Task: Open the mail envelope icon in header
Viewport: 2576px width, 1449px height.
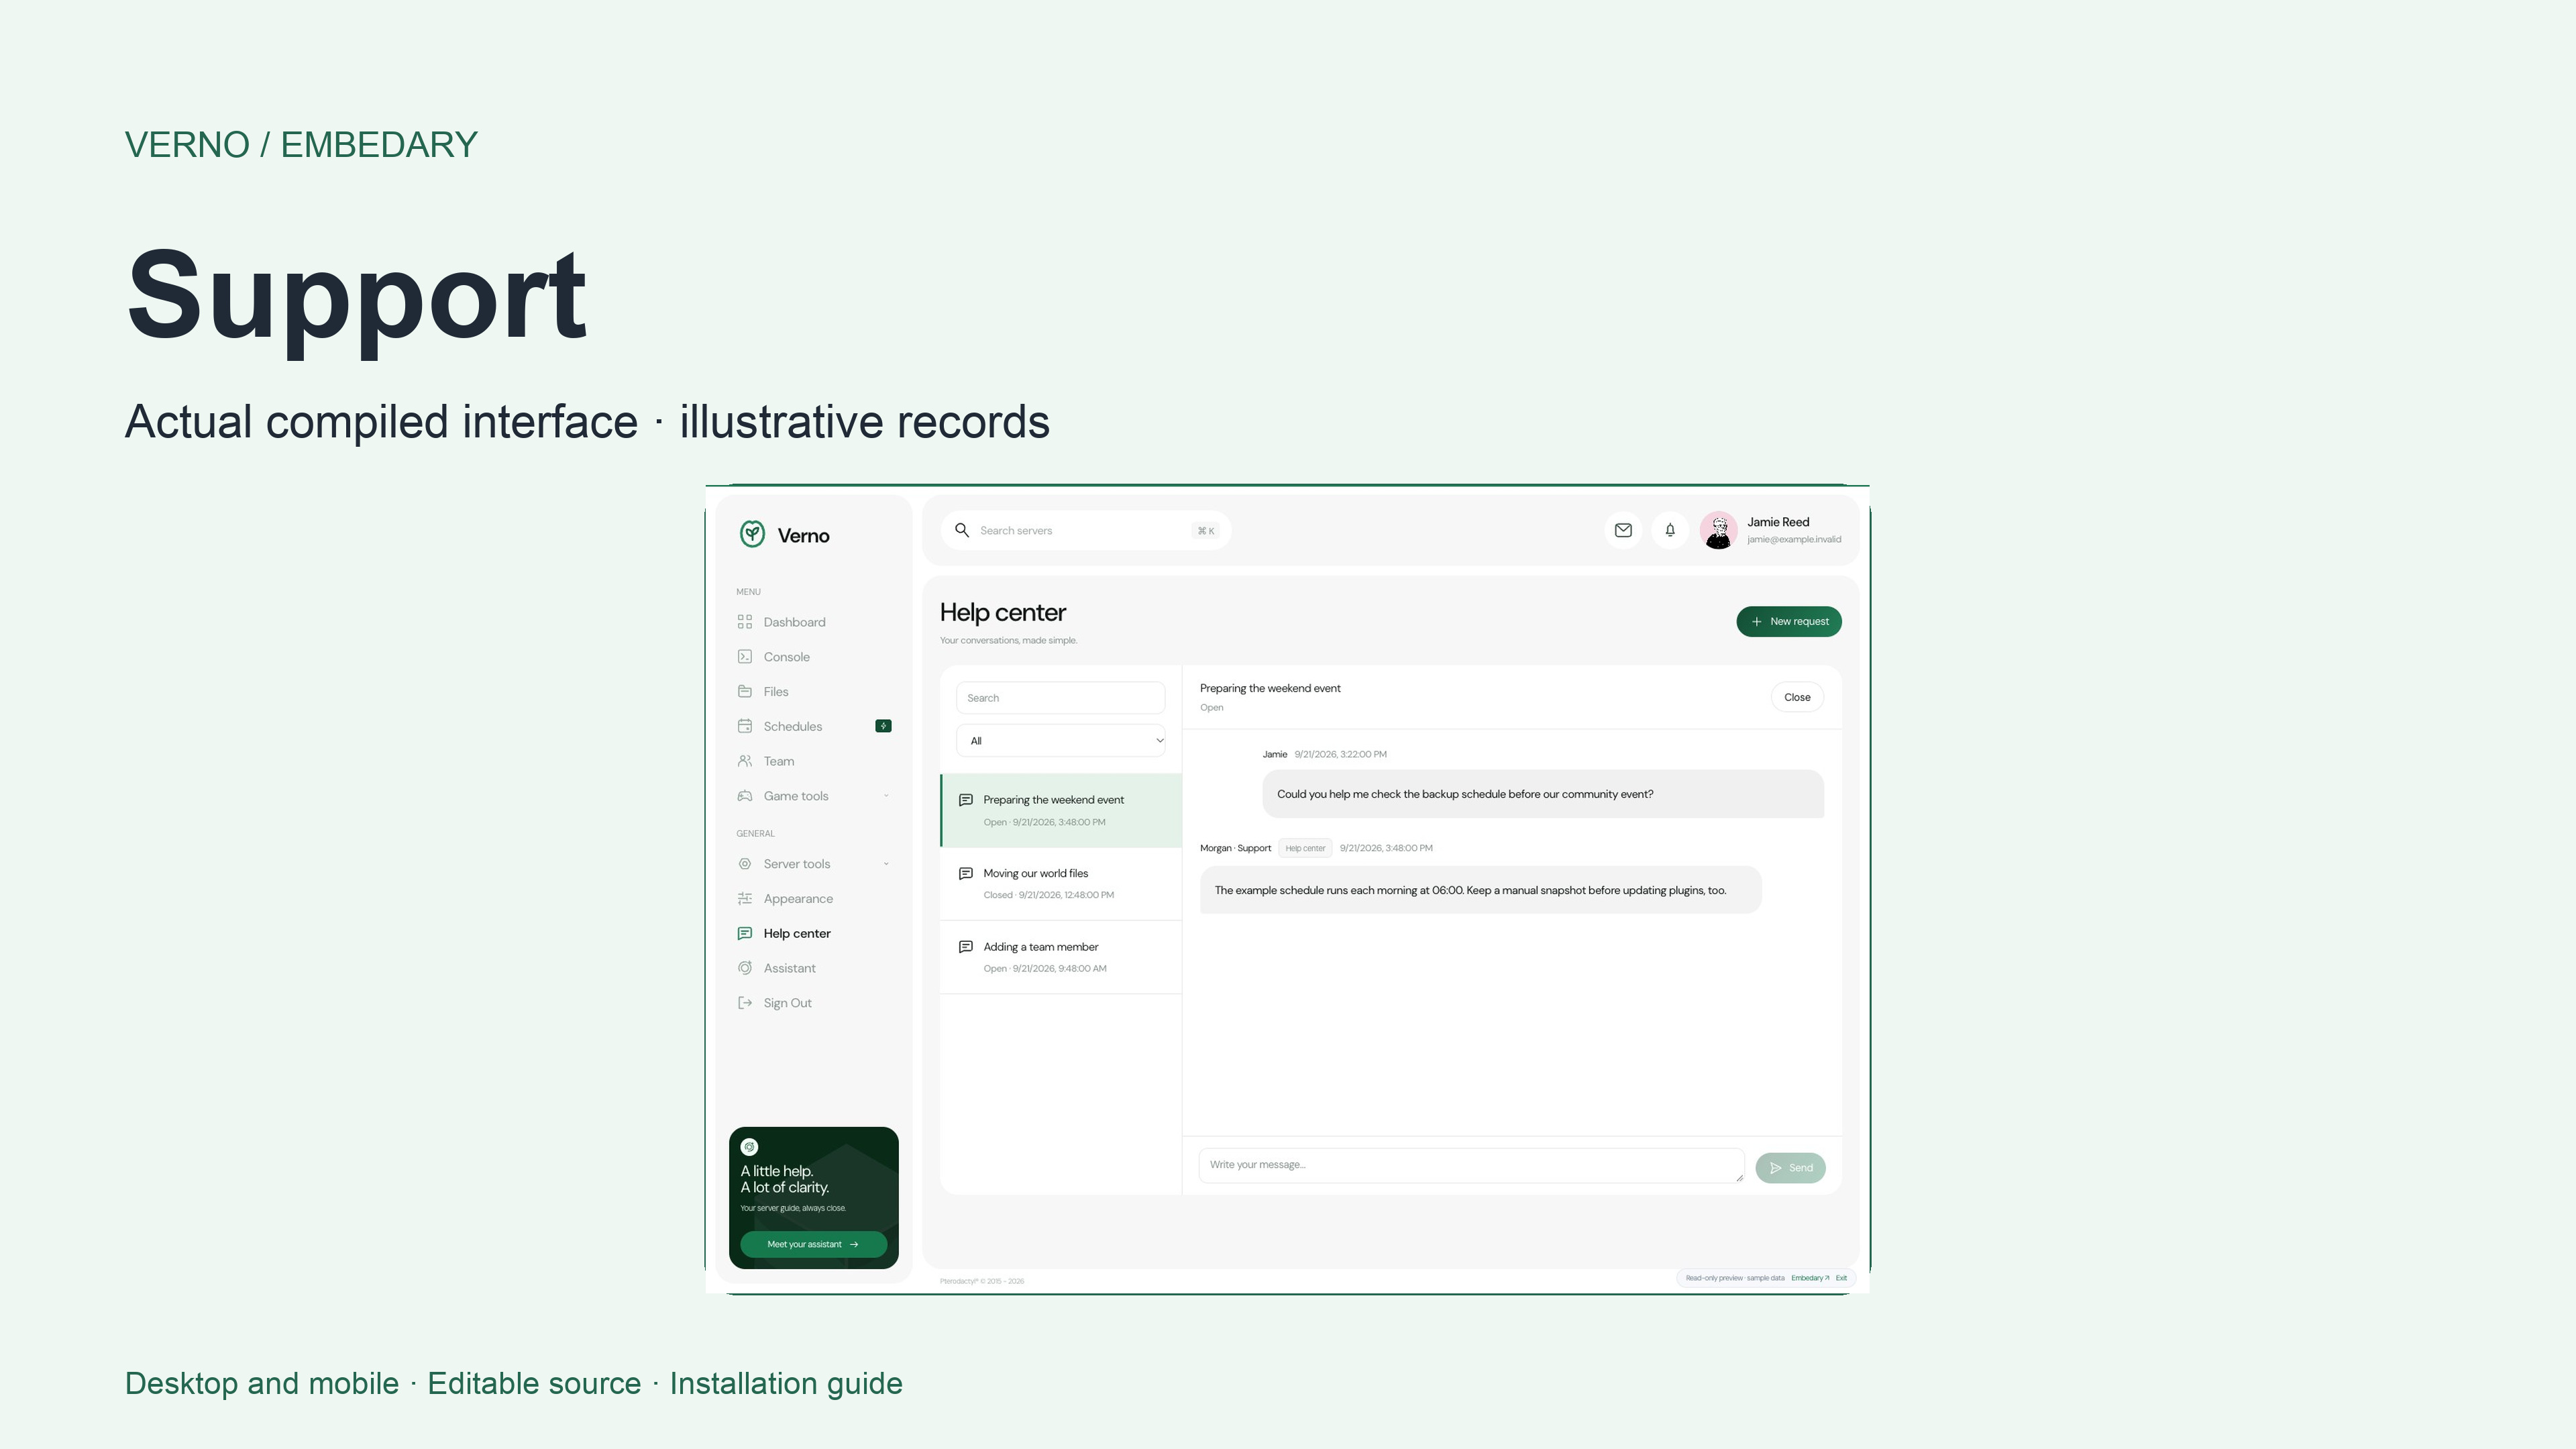Action: pos(1623,530)
